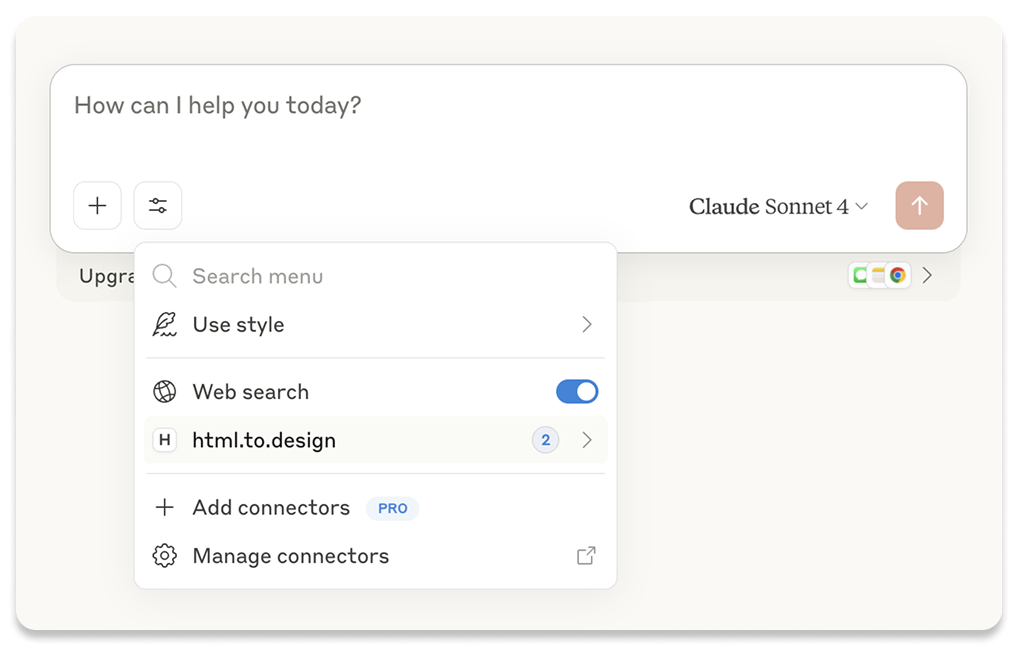Open the Claude Sonnet 4 model dropdown

pyautogui.click(x=778, y=206)
